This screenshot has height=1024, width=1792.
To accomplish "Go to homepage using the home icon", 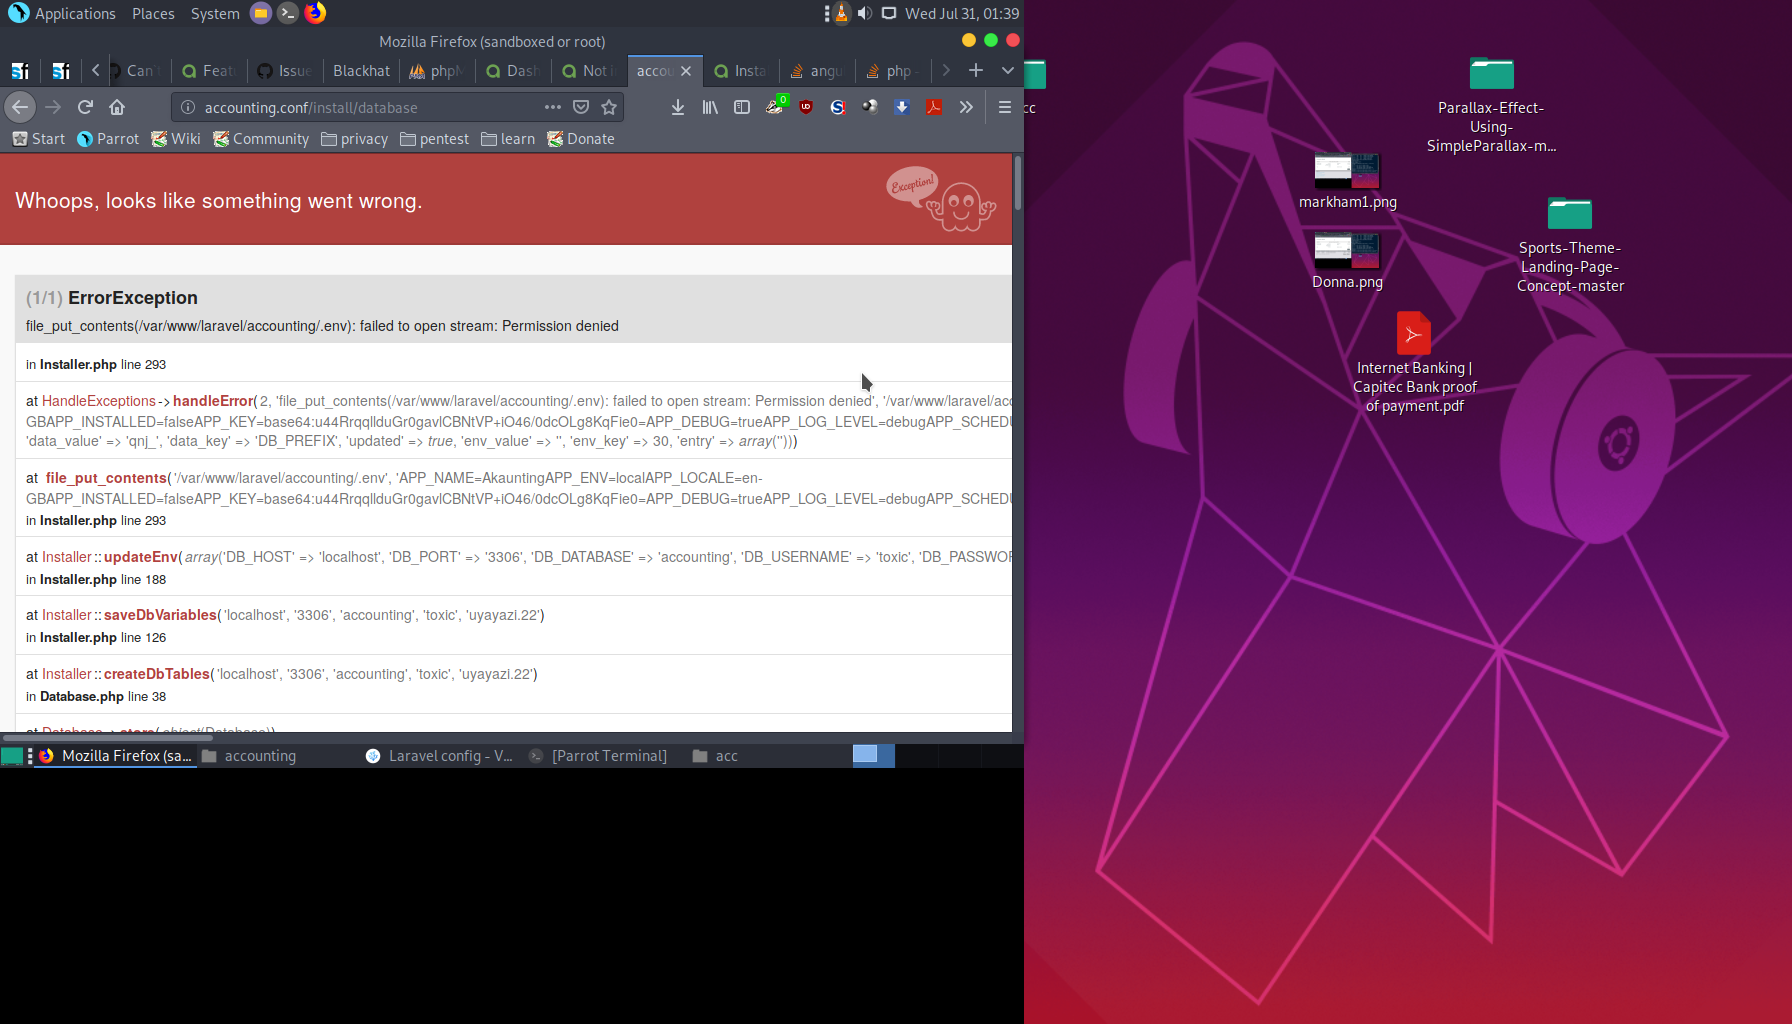I will (118, 107).
